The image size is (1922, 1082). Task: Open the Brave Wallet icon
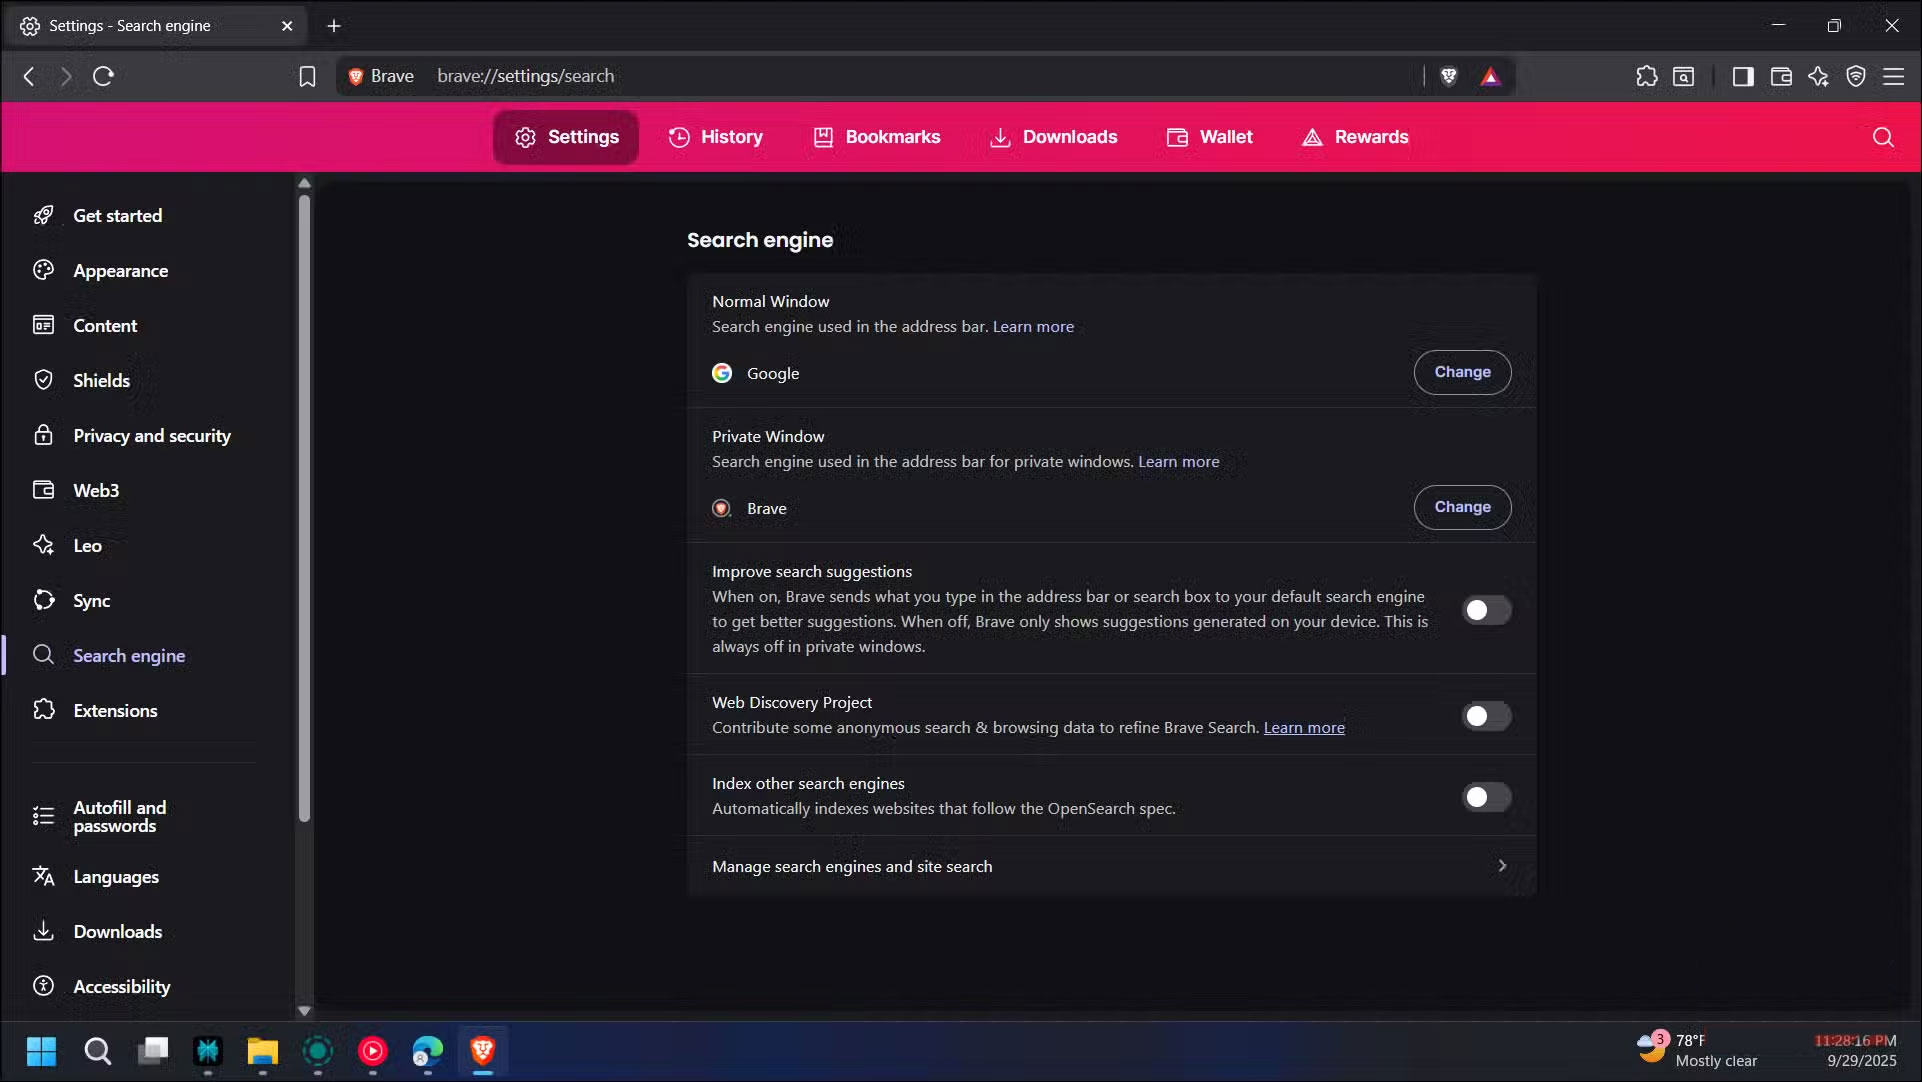1781,76
